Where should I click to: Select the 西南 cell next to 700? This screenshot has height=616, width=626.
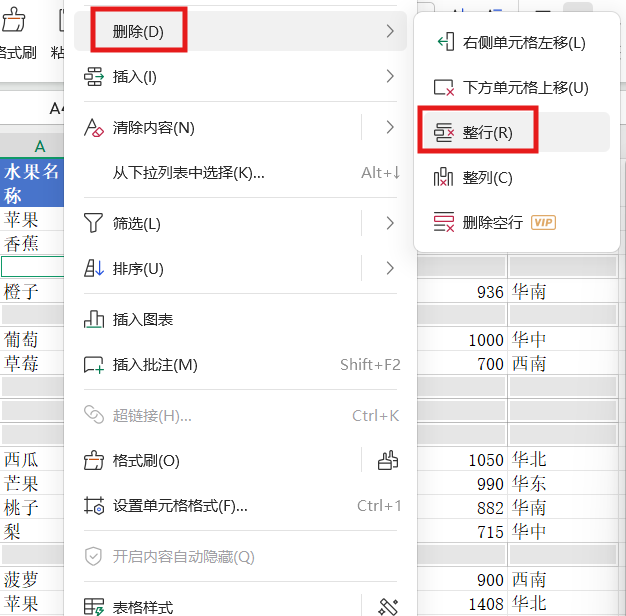pos(563,363)
